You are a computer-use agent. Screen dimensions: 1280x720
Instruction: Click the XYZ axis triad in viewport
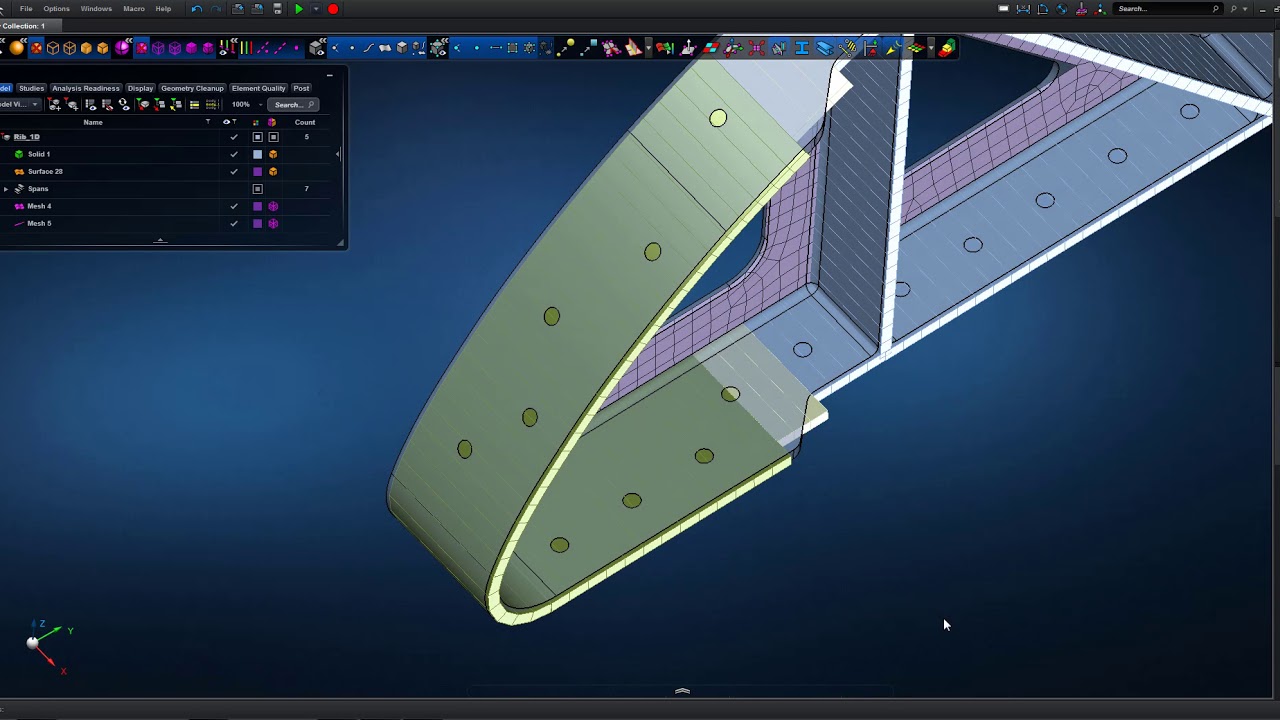click(47, 645)
